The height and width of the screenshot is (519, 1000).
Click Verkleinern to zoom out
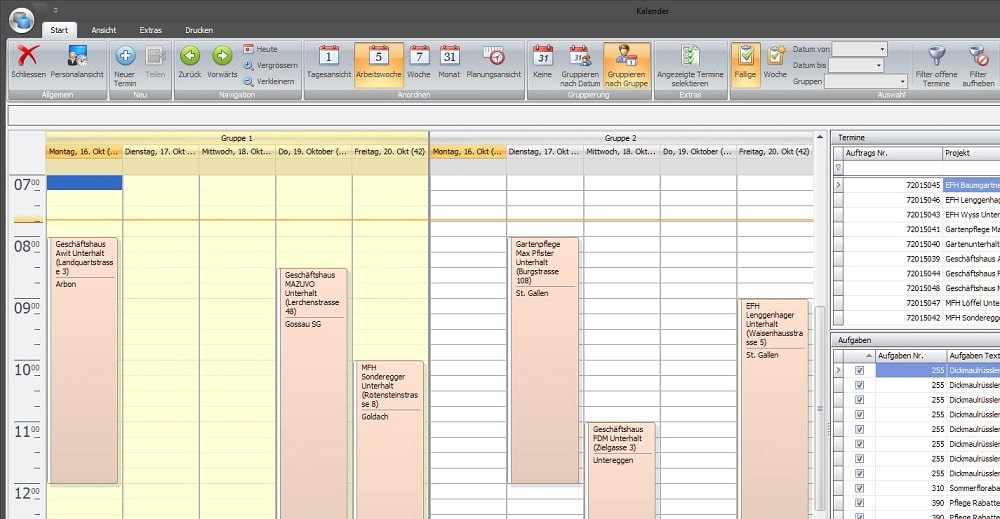(268, 81)
